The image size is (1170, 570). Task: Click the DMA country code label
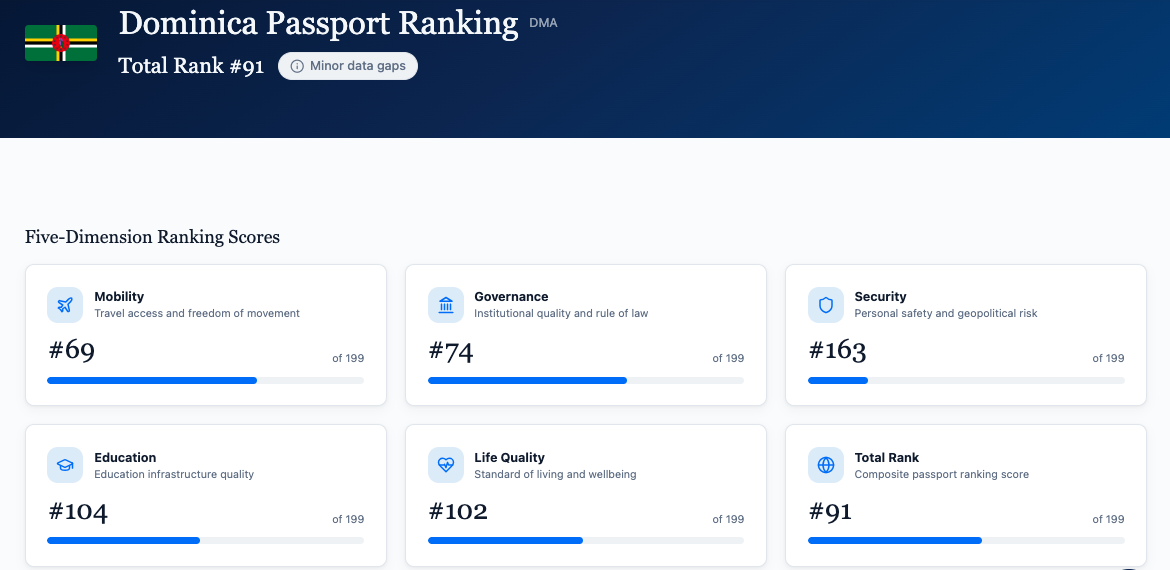tap(543, 23)
